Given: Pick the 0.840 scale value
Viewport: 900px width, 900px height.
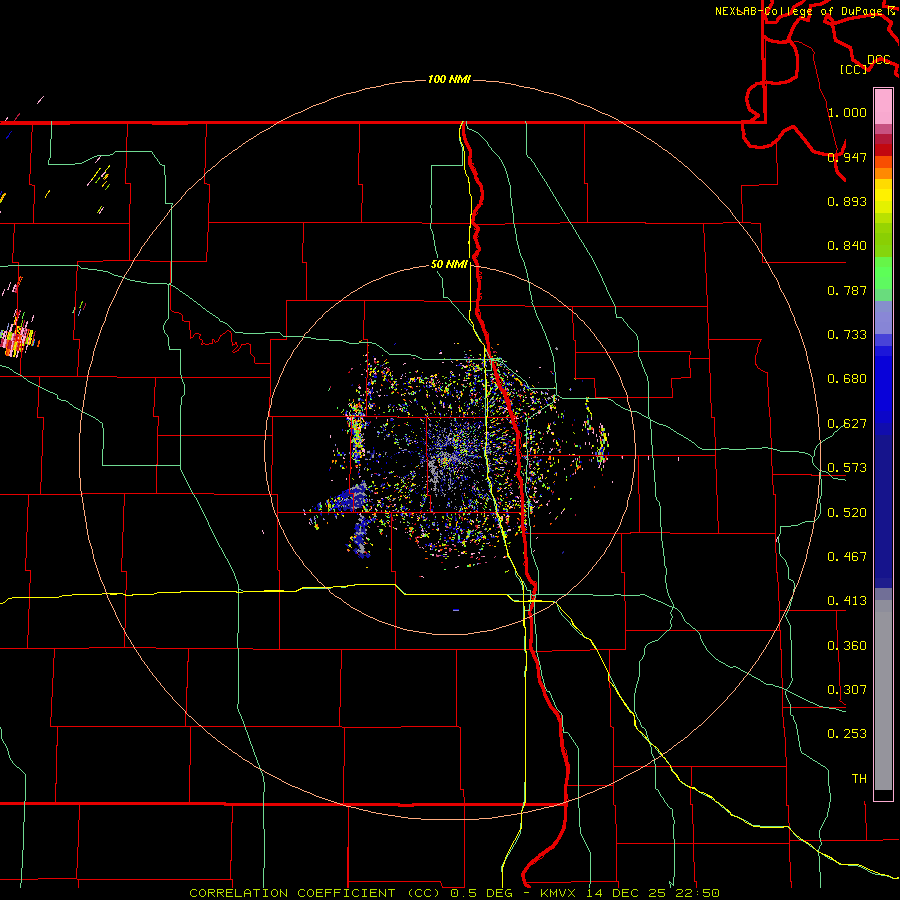Looking at the screenshot, I should tap(847, 246).
